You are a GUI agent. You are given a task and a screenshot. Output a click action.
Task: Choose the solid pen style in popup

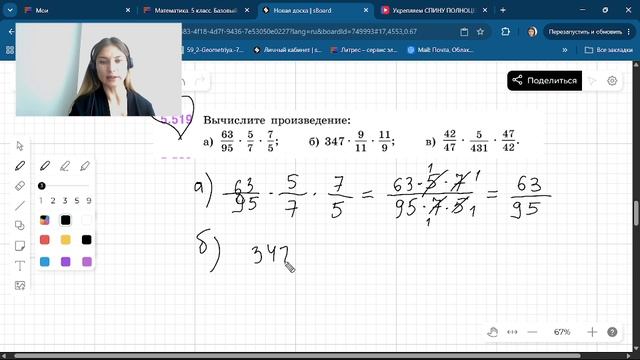(x=45, y=166)
